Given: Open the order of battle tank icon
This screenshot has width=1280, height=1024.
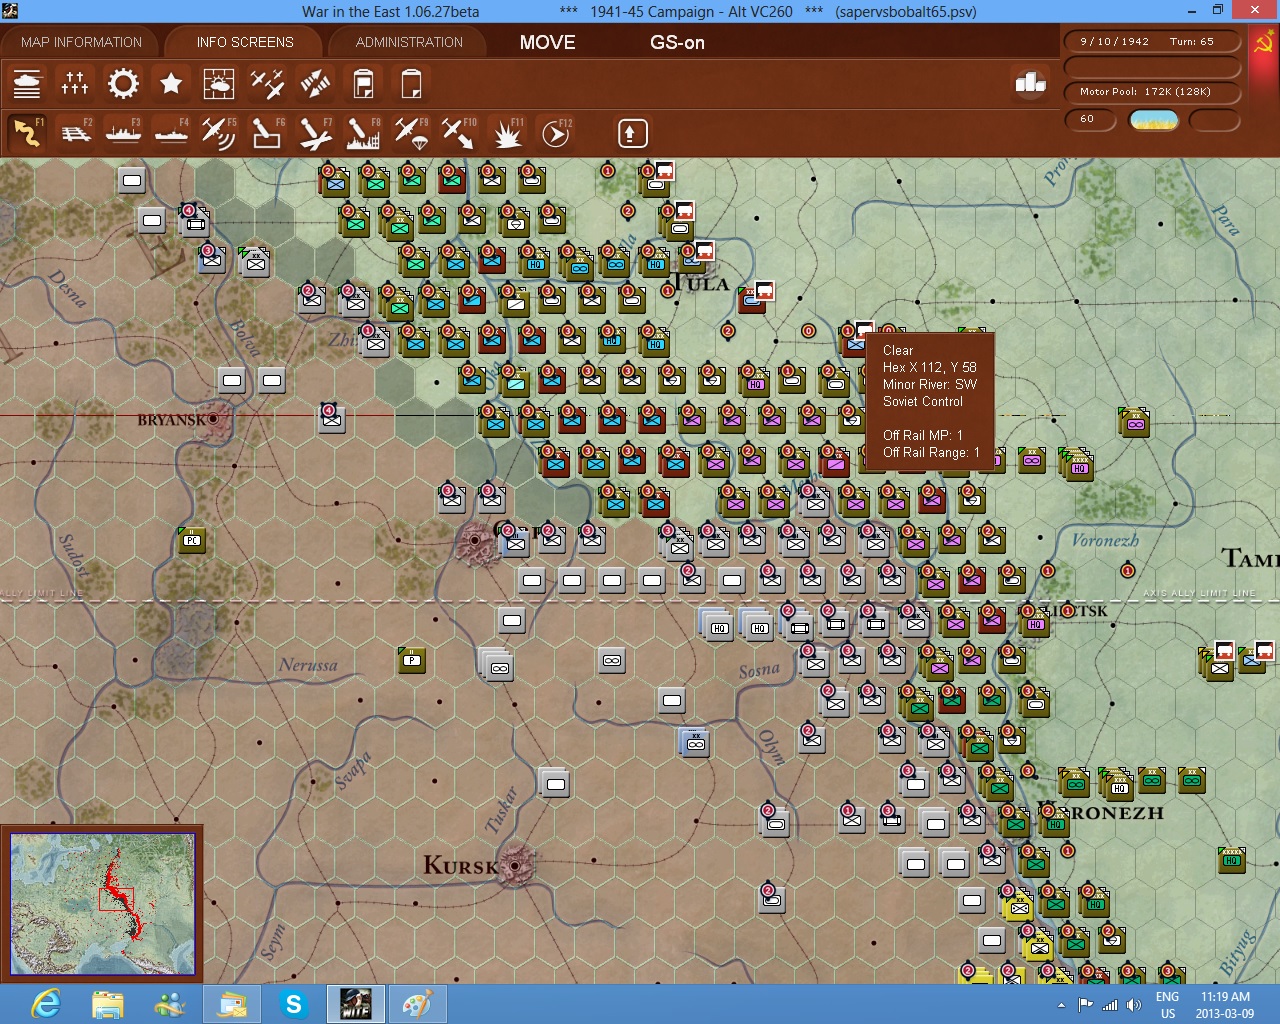Looking at the screenshot, I should tap(27, 84).
